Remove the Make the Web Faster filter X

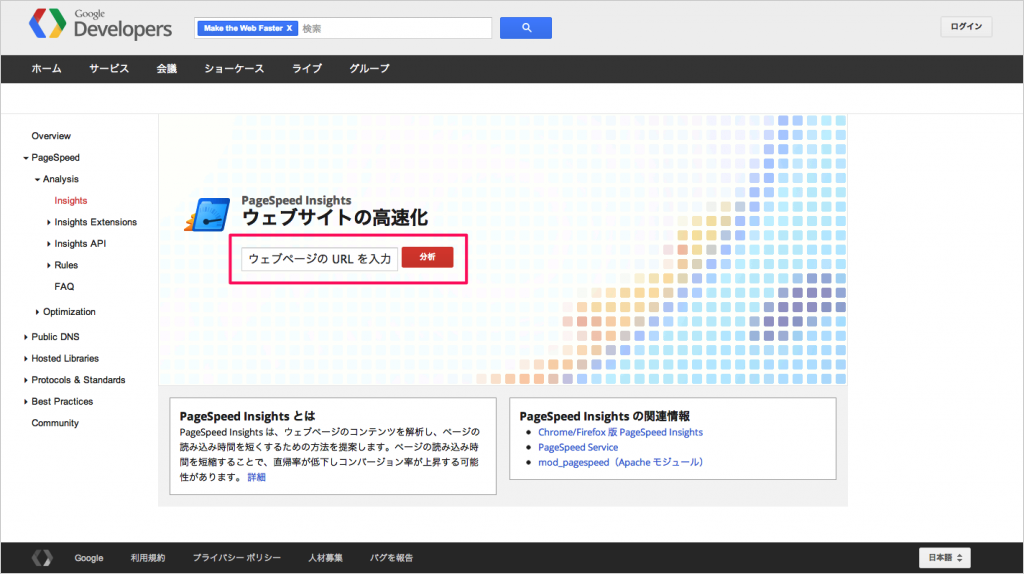pos(289,28)
